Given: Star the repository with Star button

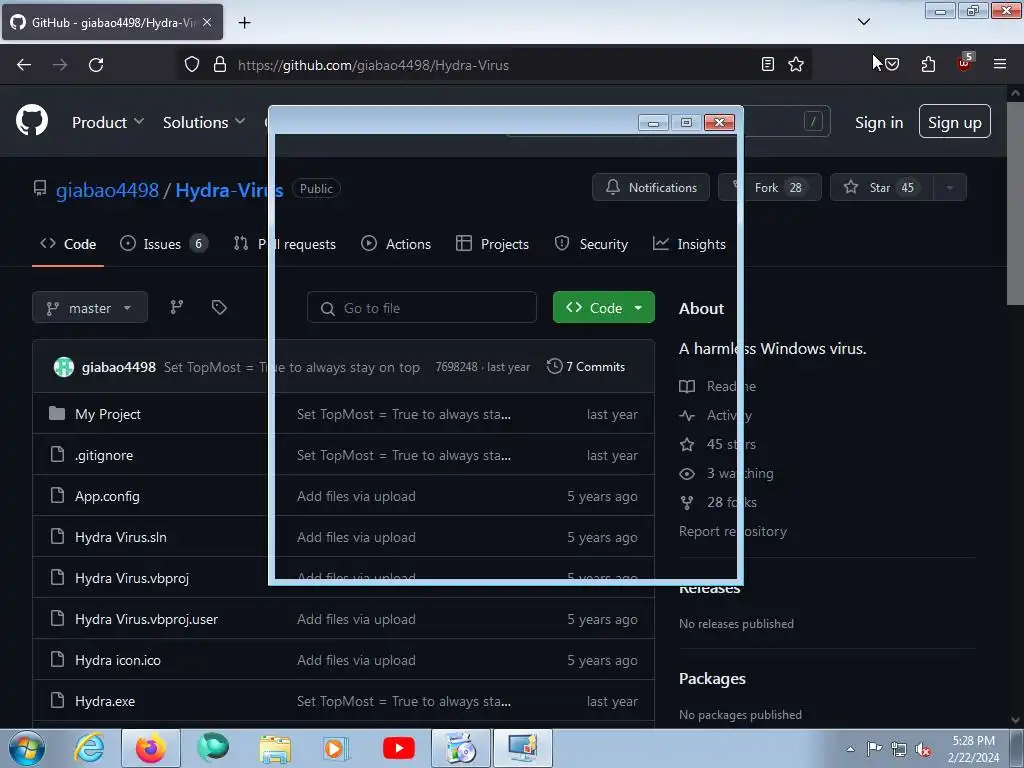Looking at the screenshot, I should (882, 187).
